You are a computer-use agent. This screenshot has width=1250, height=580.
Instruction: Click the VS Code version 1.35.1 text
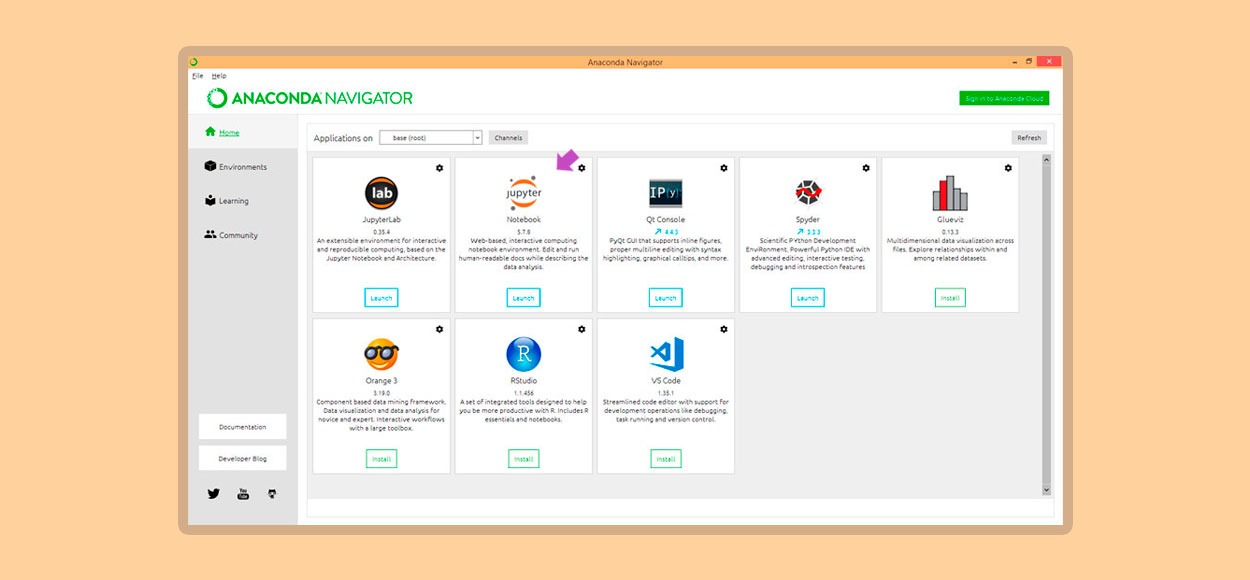point(666,393)
